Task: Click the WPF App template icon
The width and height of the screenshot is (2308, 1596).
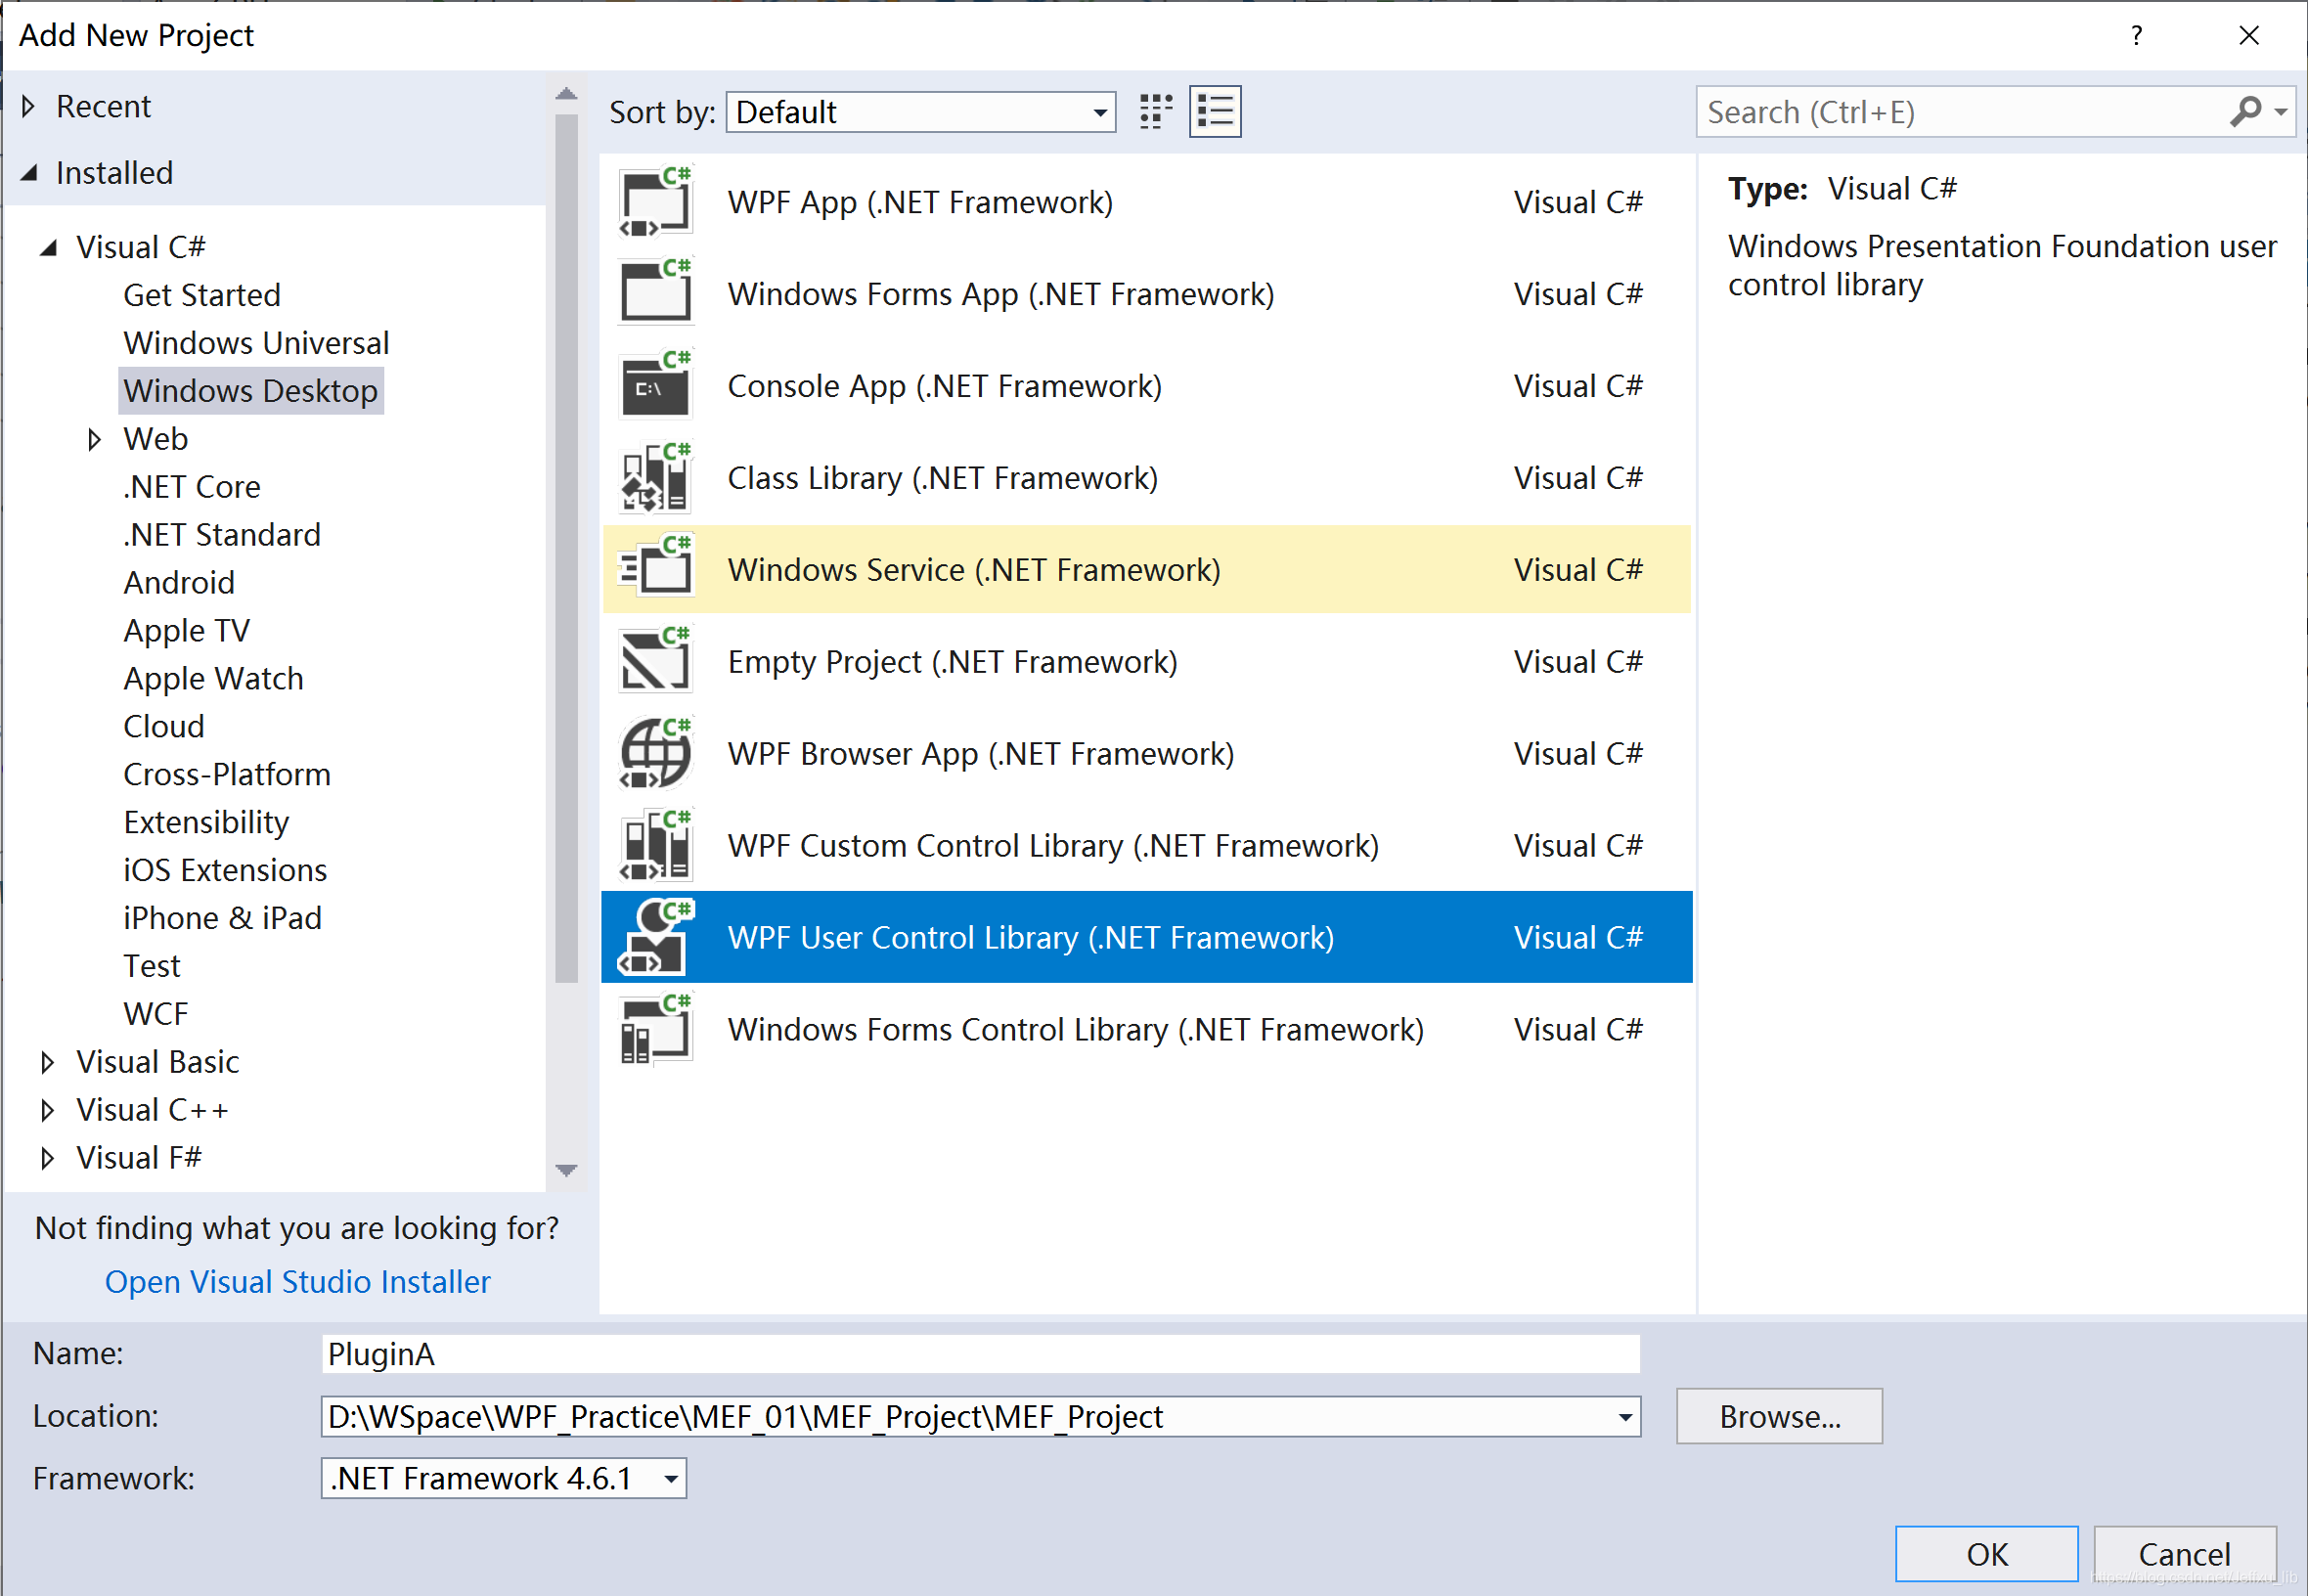Action: pos(655,203)
